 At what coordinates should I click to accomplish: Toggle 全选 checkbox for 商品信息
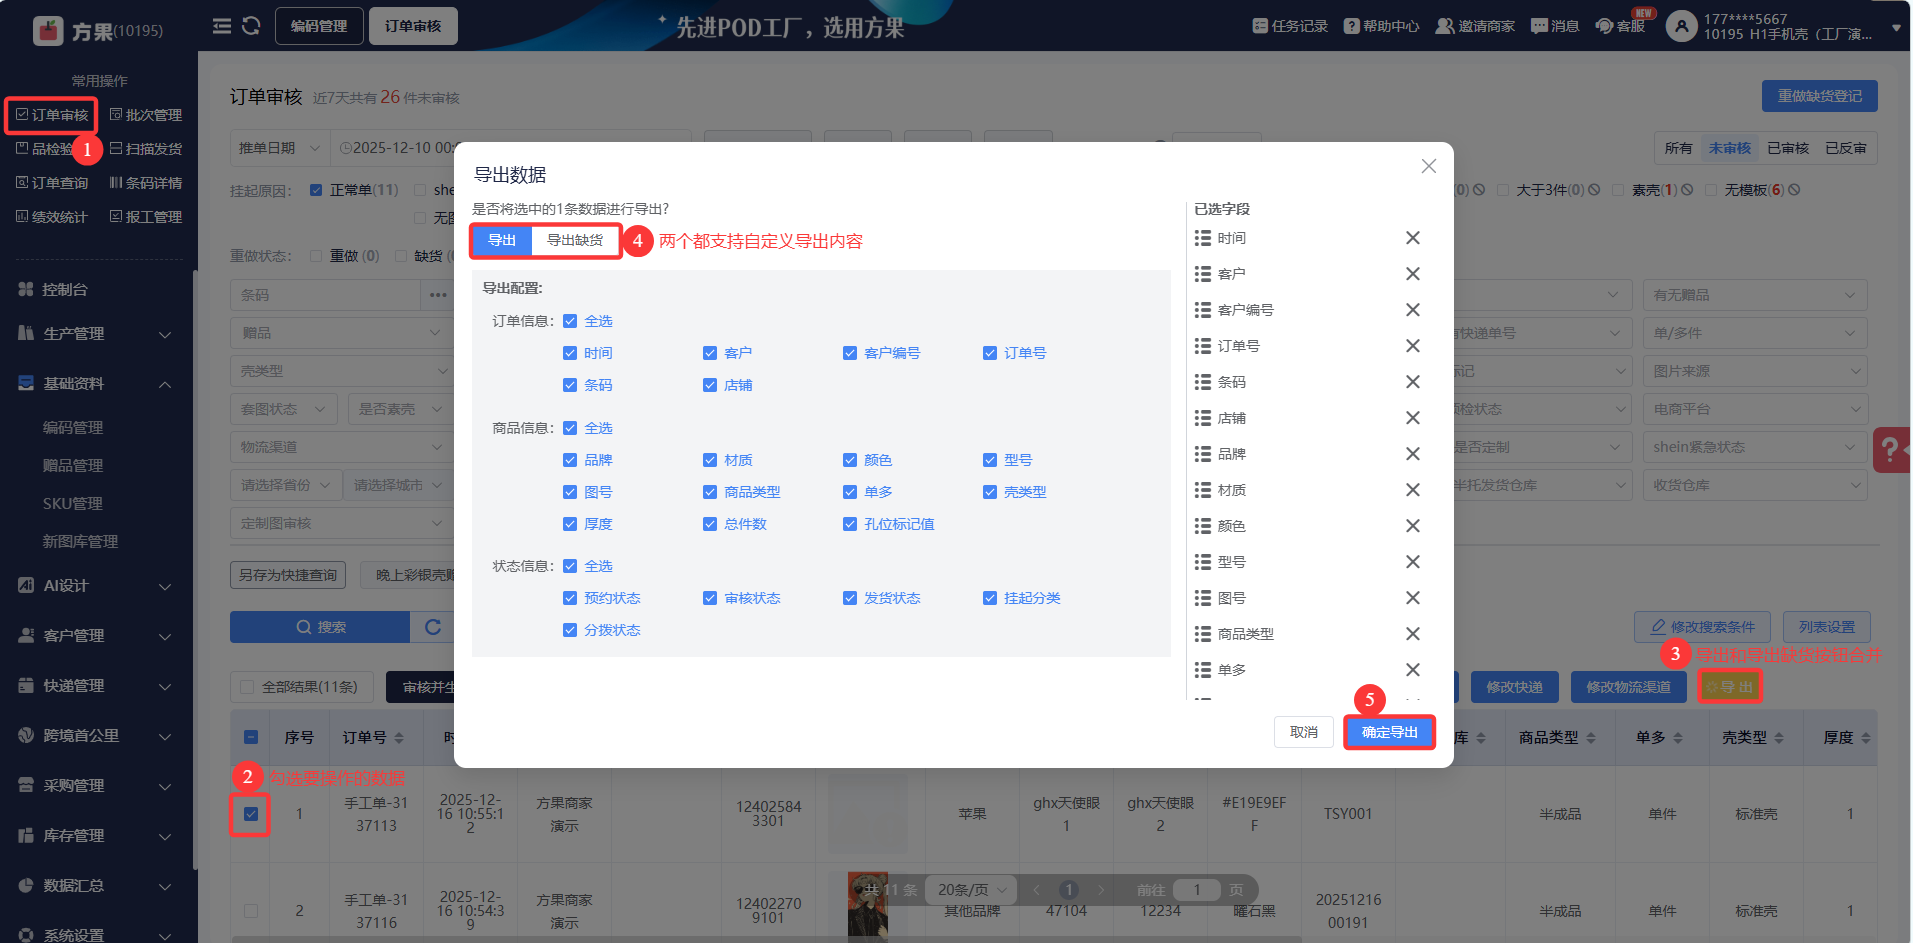click(x=570, y=428)
